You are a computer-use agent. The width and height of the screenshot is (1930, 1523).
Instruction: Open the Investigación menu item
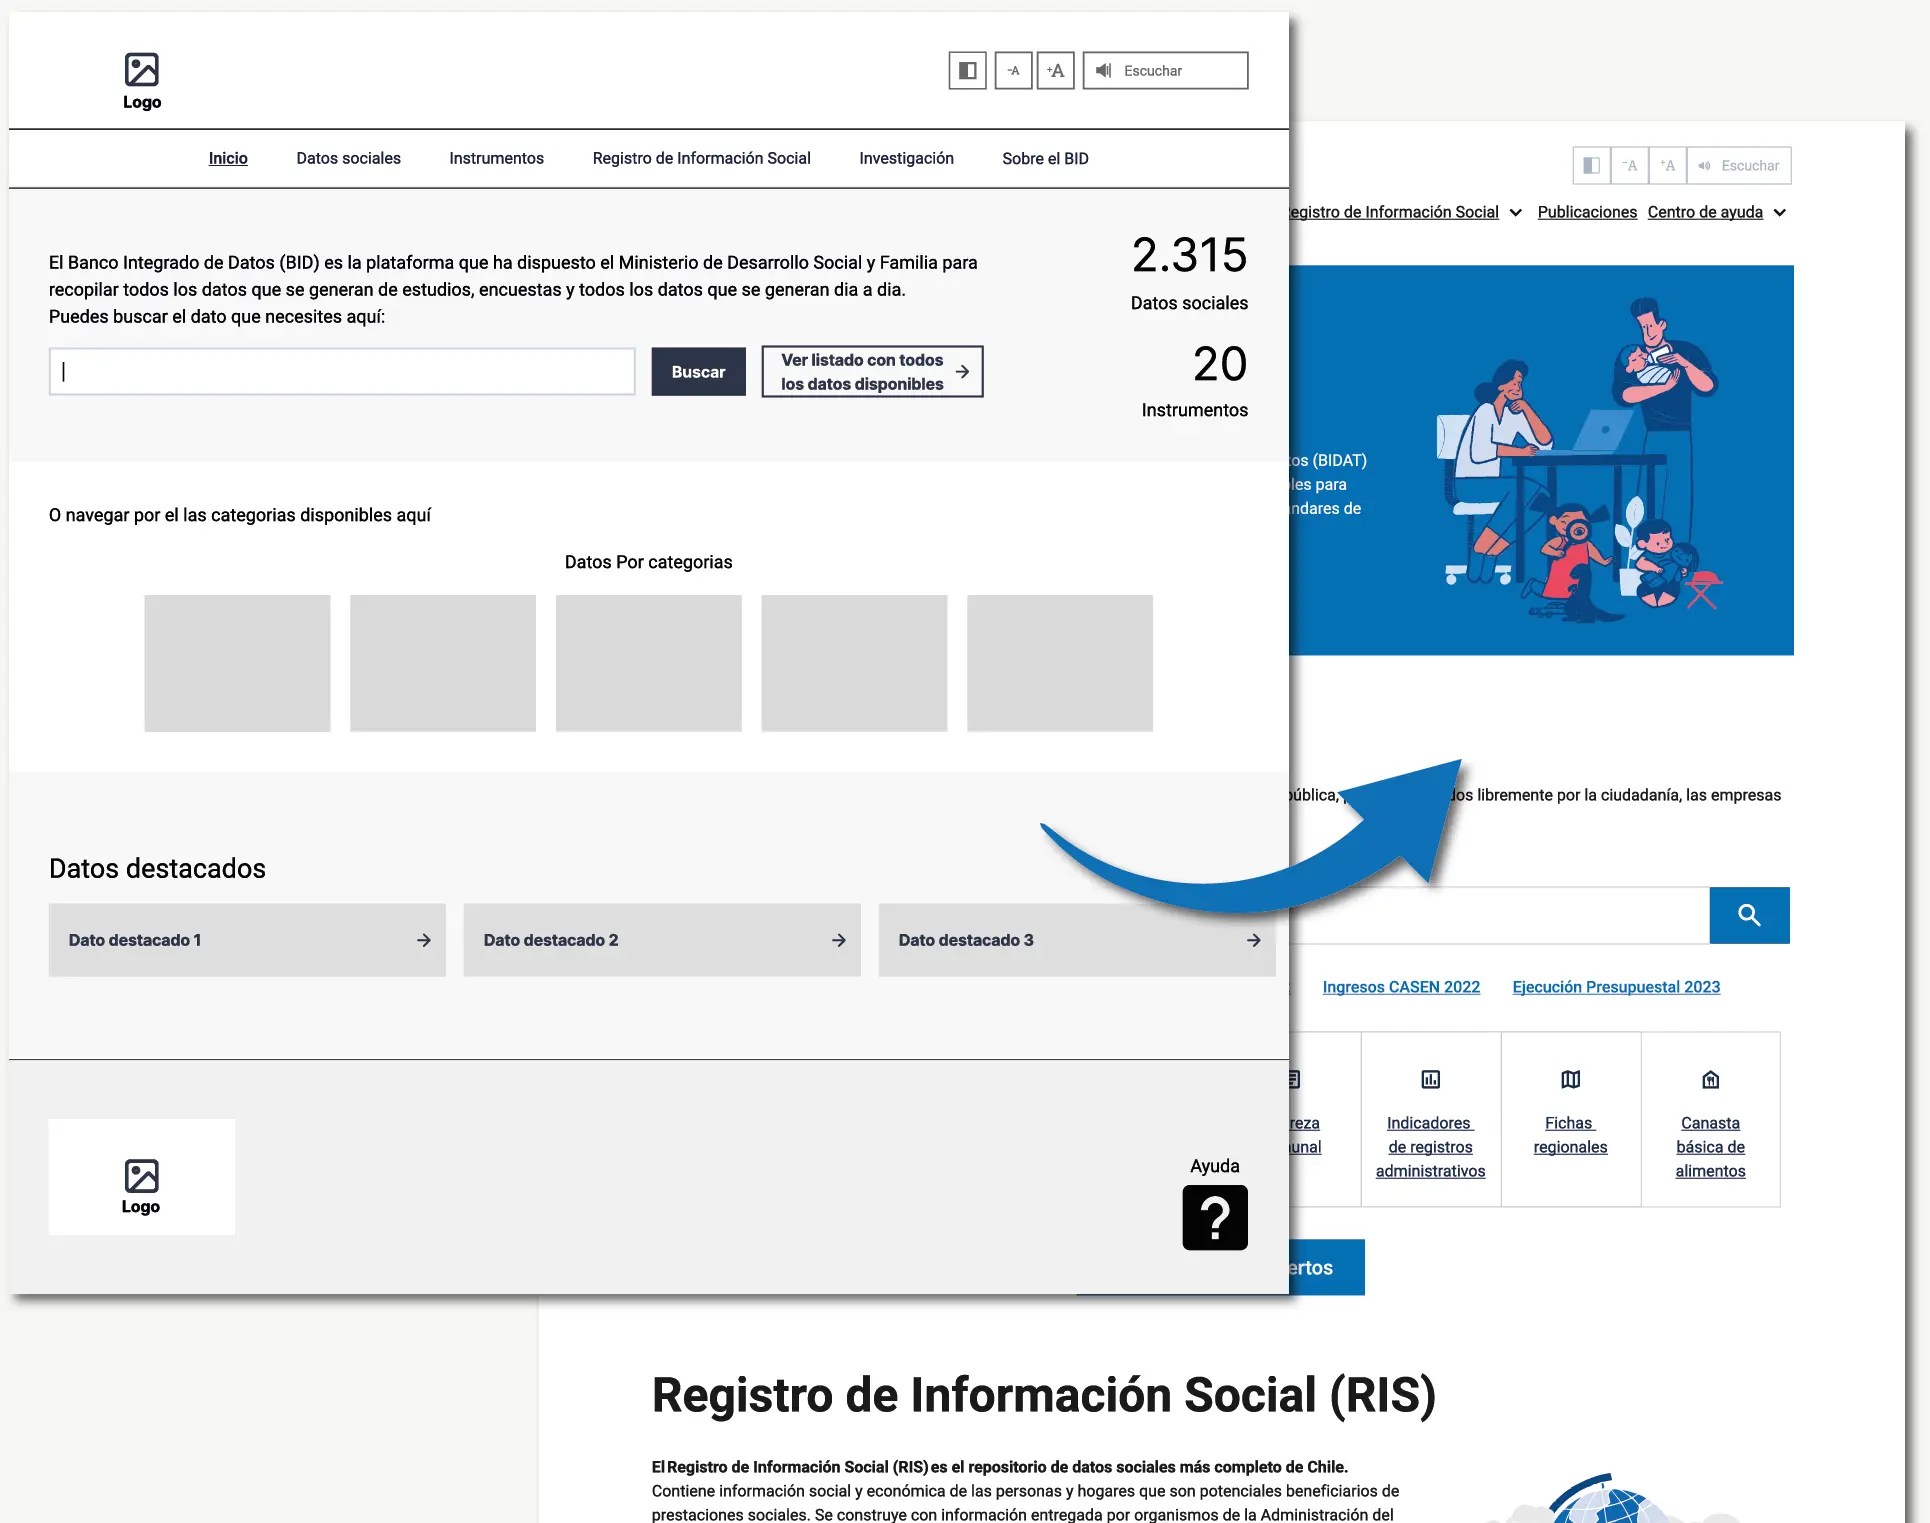[x=906, y=158]
